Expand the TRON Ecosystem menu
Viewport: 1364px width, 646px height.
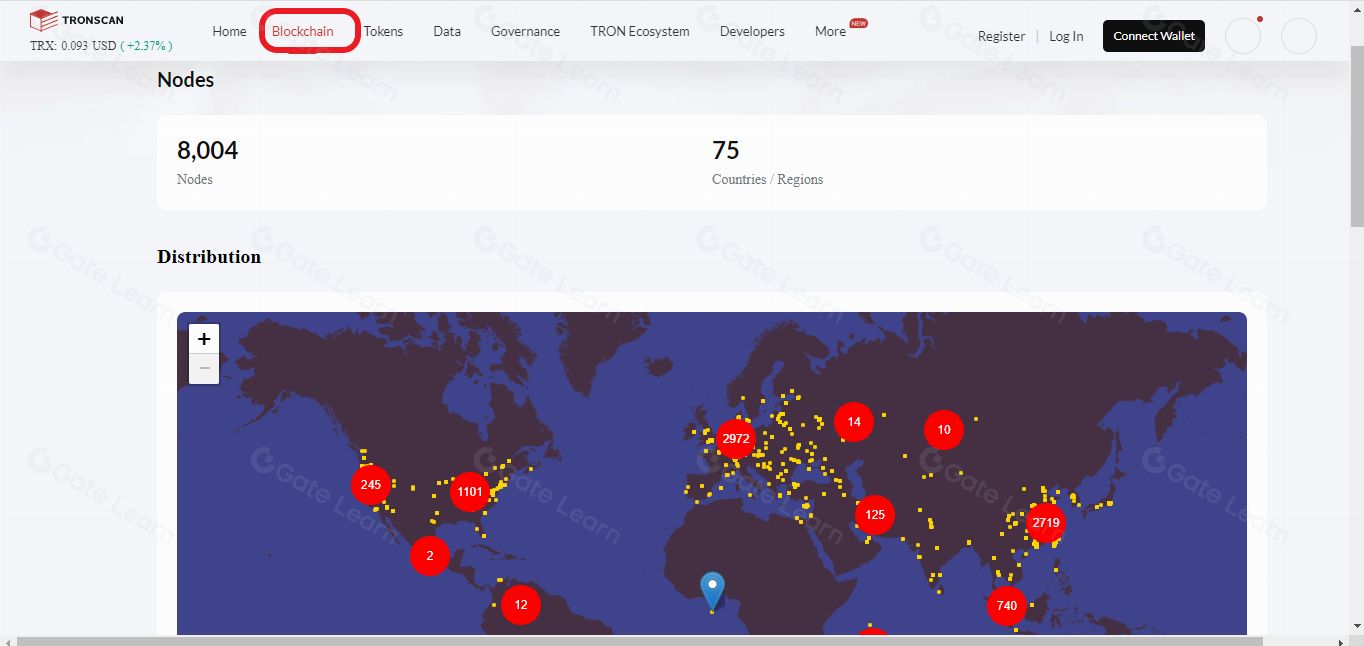point(640,31)
